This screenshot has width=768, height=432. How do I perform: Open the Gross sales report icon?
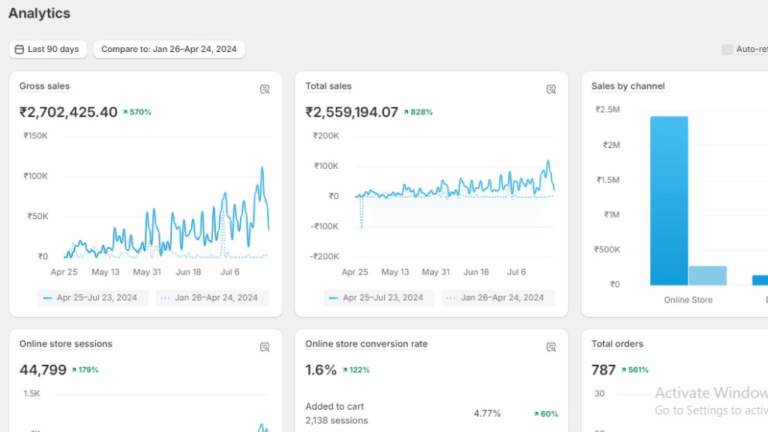(x=265, y=89)
